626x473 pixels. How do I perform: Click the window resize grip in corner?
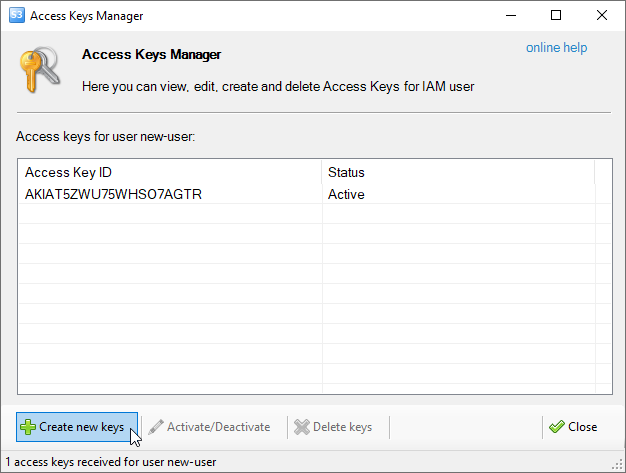[618, 464]
